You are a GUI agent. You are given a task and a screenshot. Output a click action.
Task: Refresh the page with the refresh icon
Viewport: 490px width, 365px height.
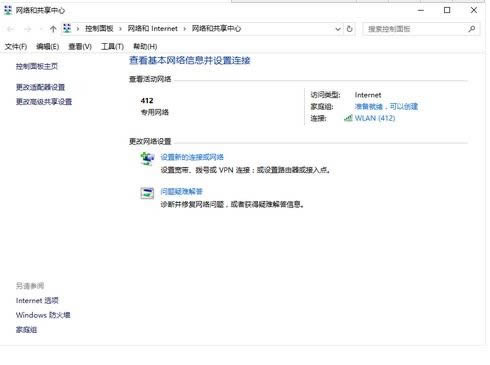coord(349,29)
